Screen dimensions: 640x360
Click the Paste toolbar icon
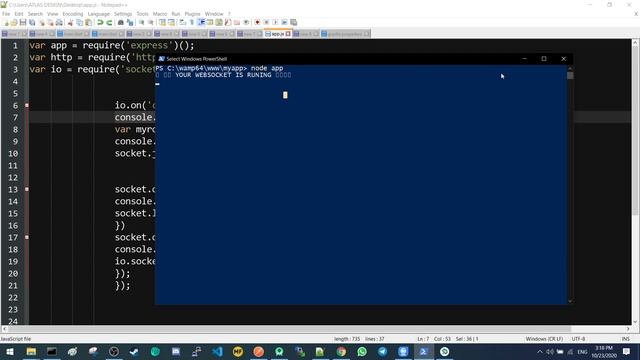coord(88,22)
